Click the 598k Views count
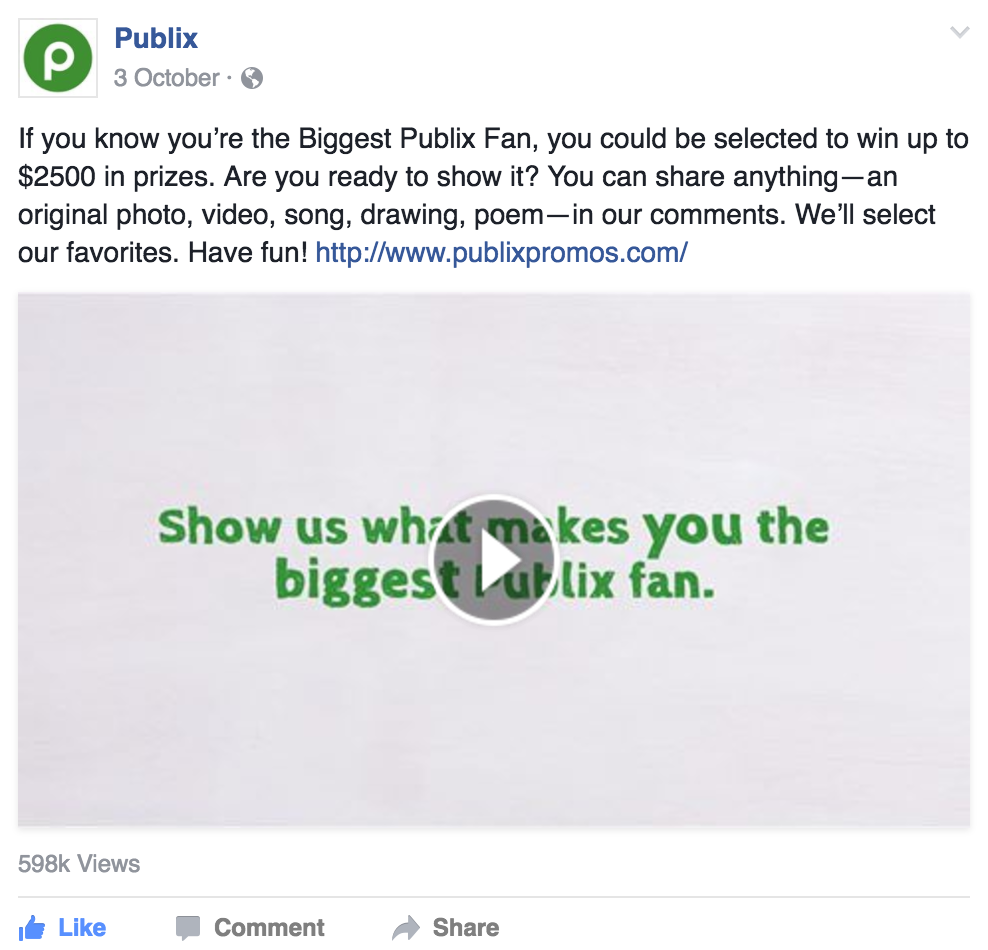The image size is (988, 950). [x=79, y=864]
